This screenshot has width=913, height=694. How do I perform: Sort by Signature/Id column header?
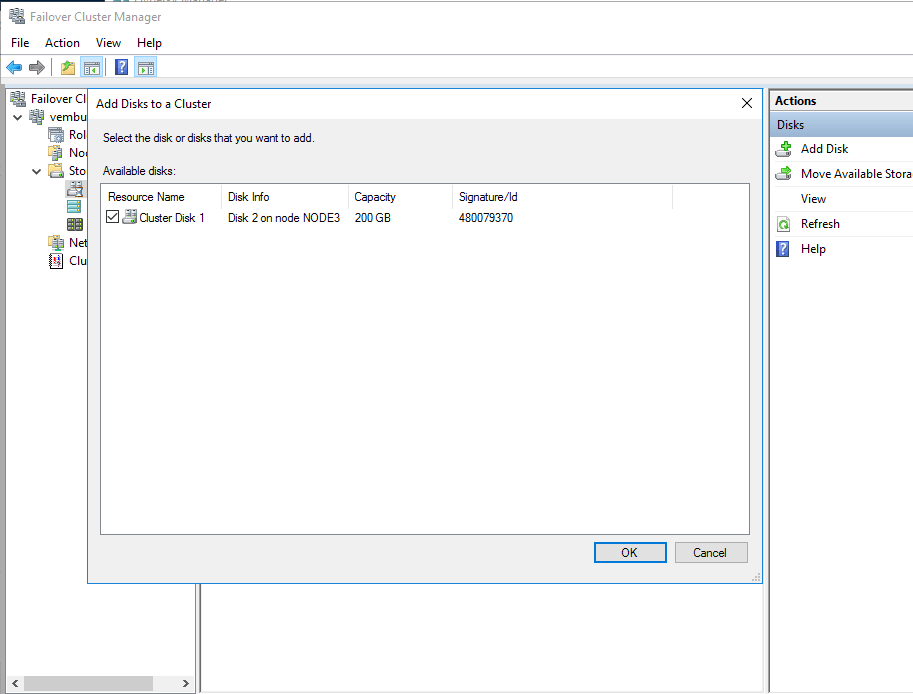pyautogui.click(x=562, y=197)
